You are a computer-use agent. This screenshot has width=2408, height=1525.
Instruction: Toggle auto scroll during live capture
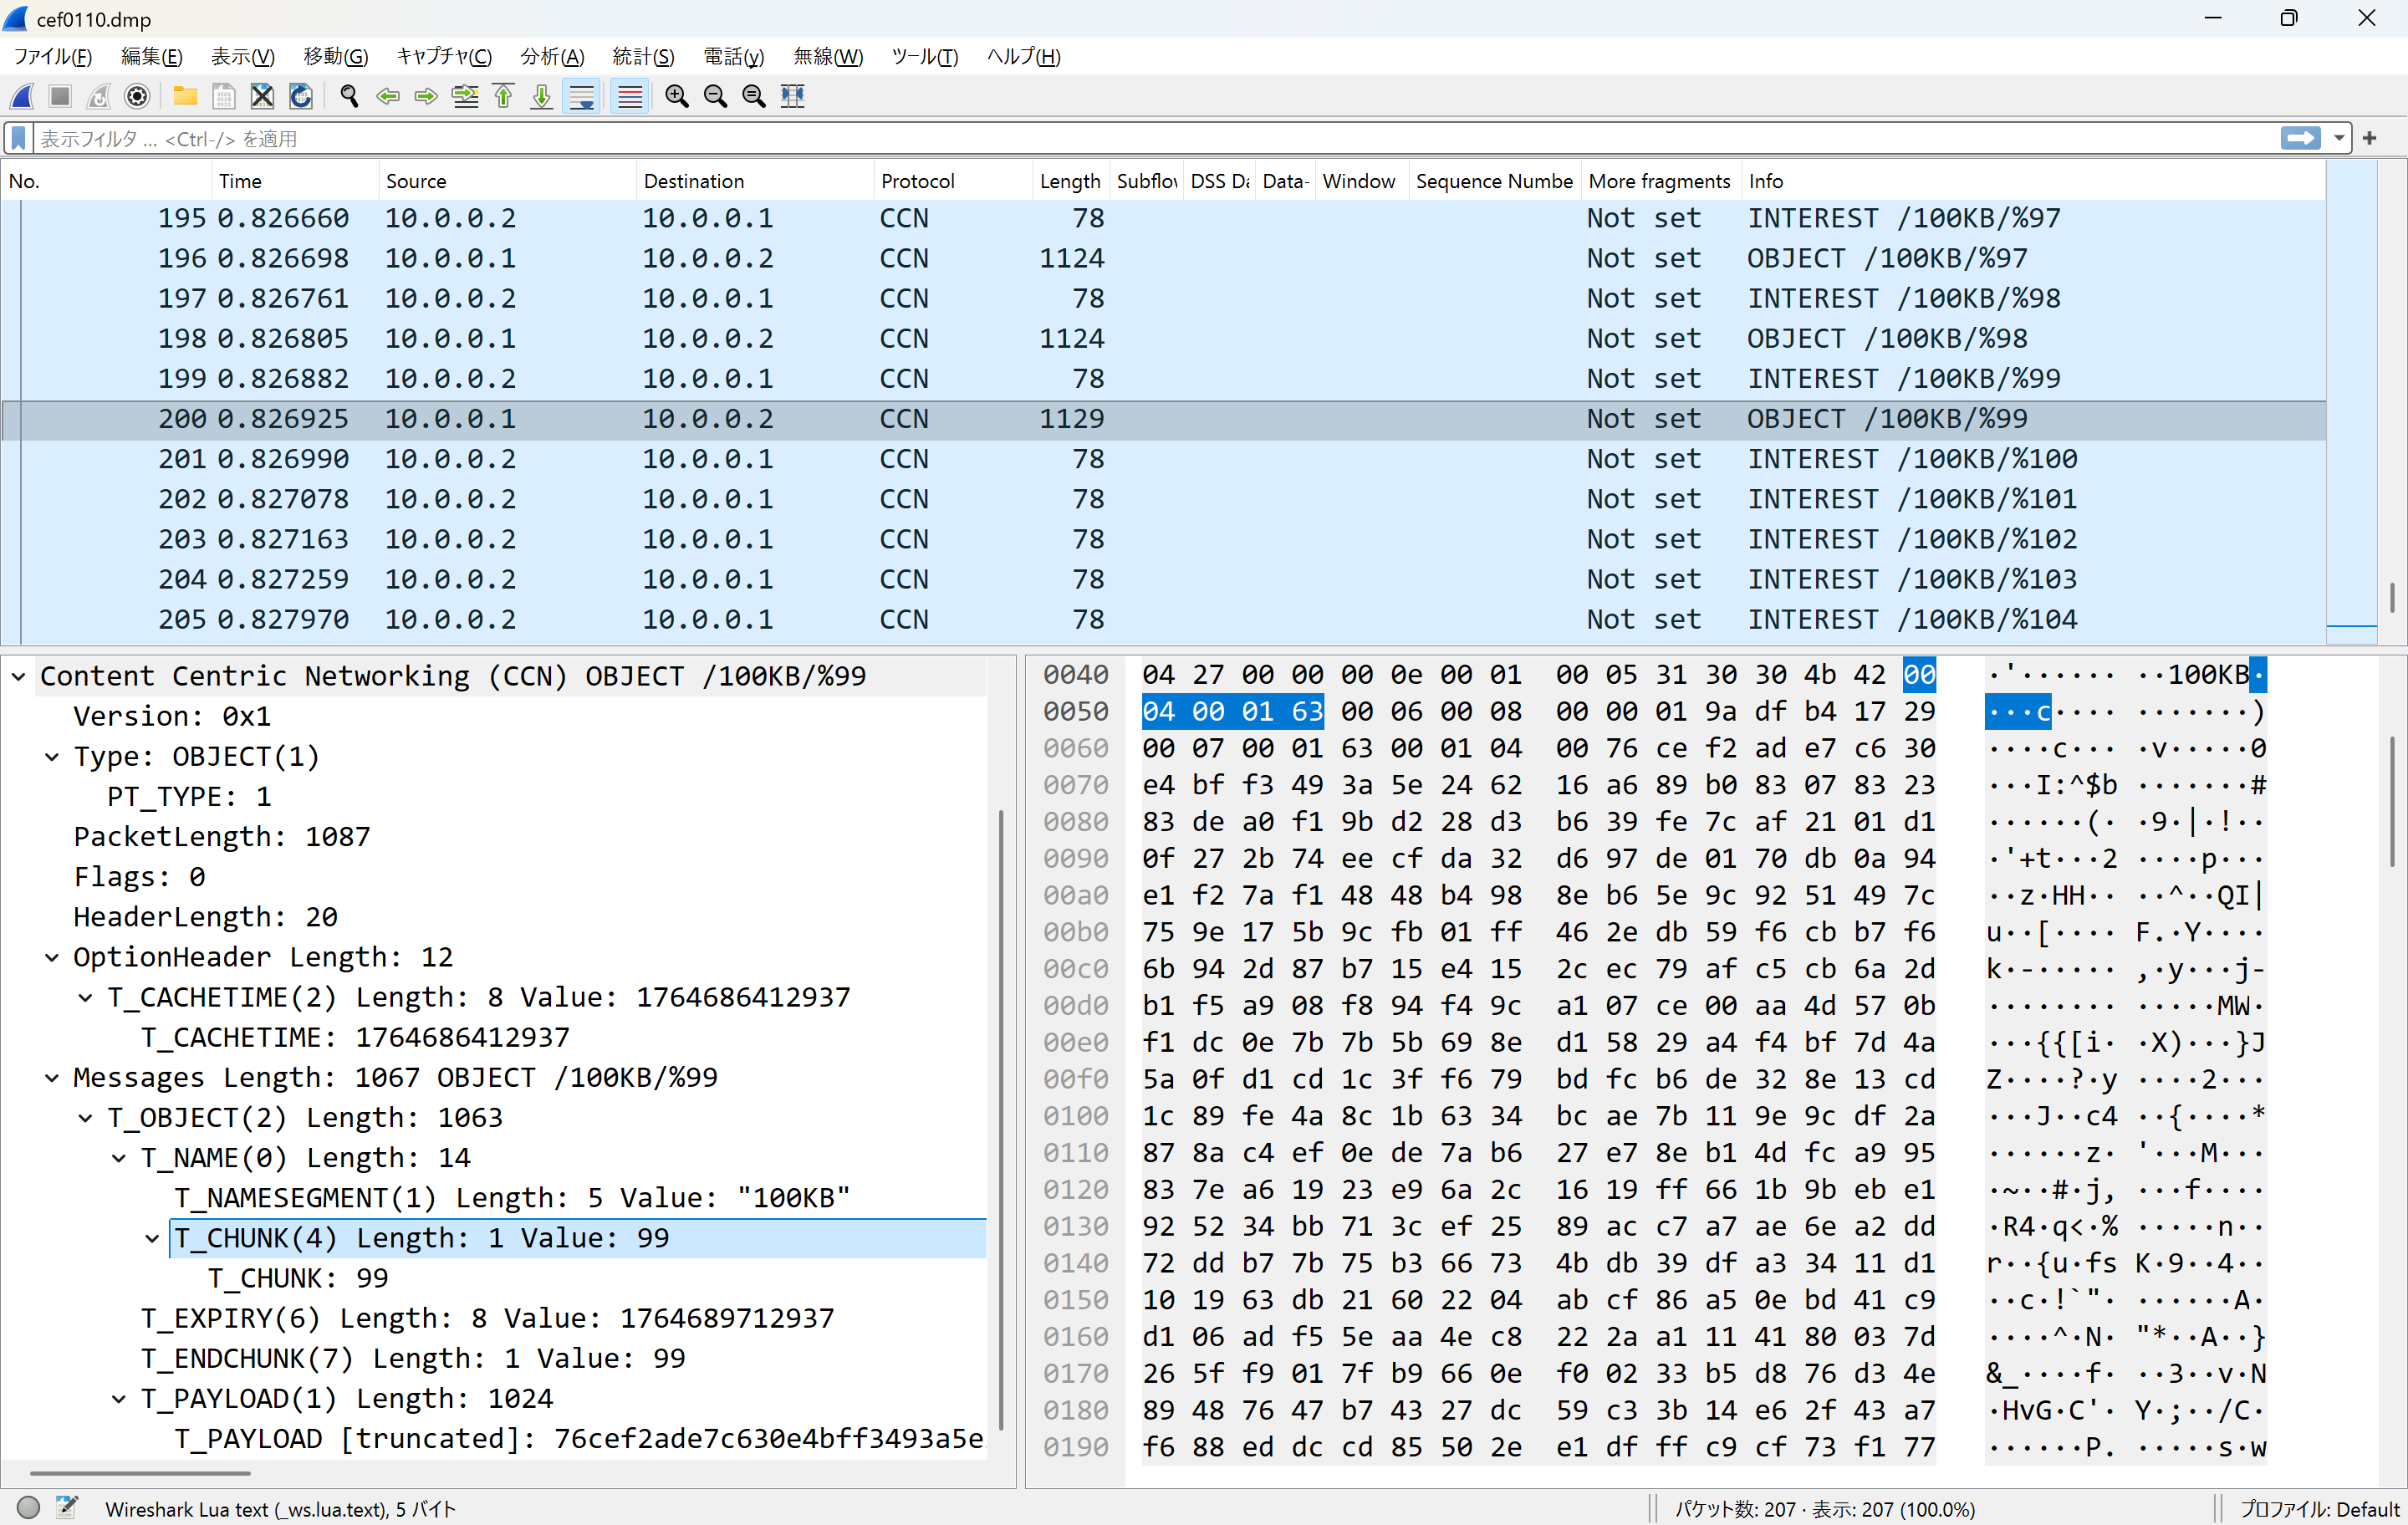(x=581, y=96)
